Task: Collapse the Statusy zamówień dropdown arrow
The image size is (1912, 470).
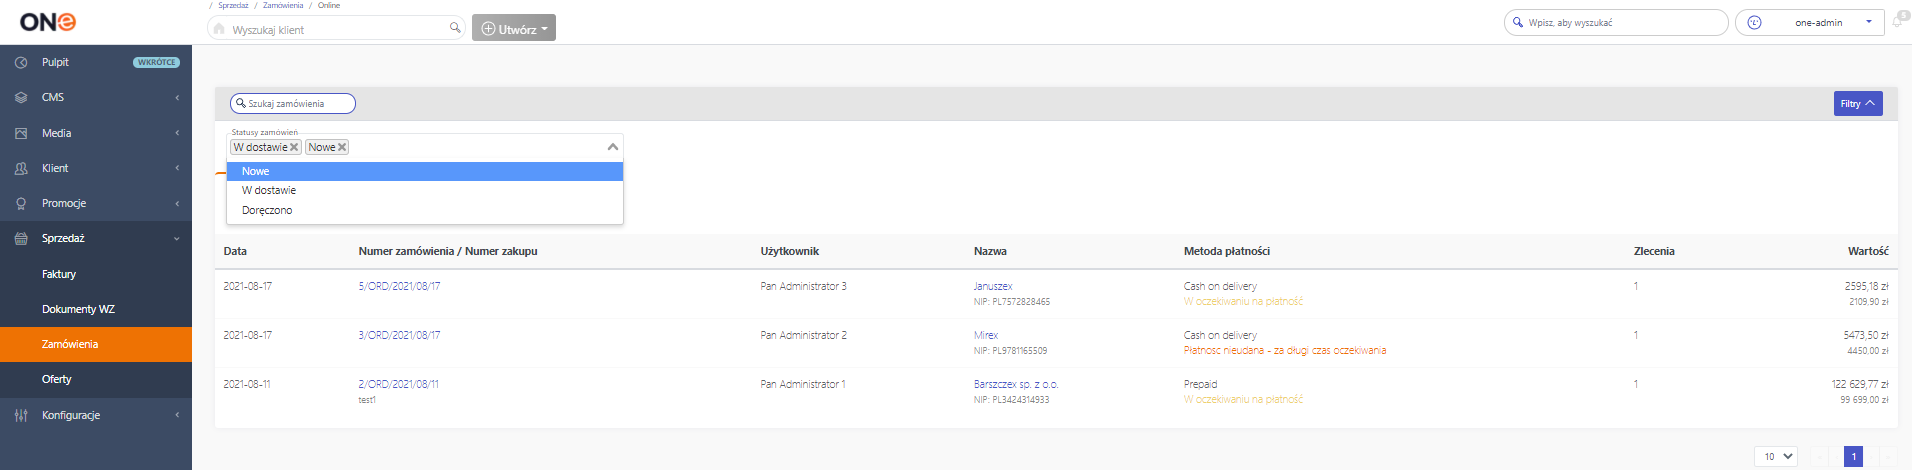Action: click(613, 147)
